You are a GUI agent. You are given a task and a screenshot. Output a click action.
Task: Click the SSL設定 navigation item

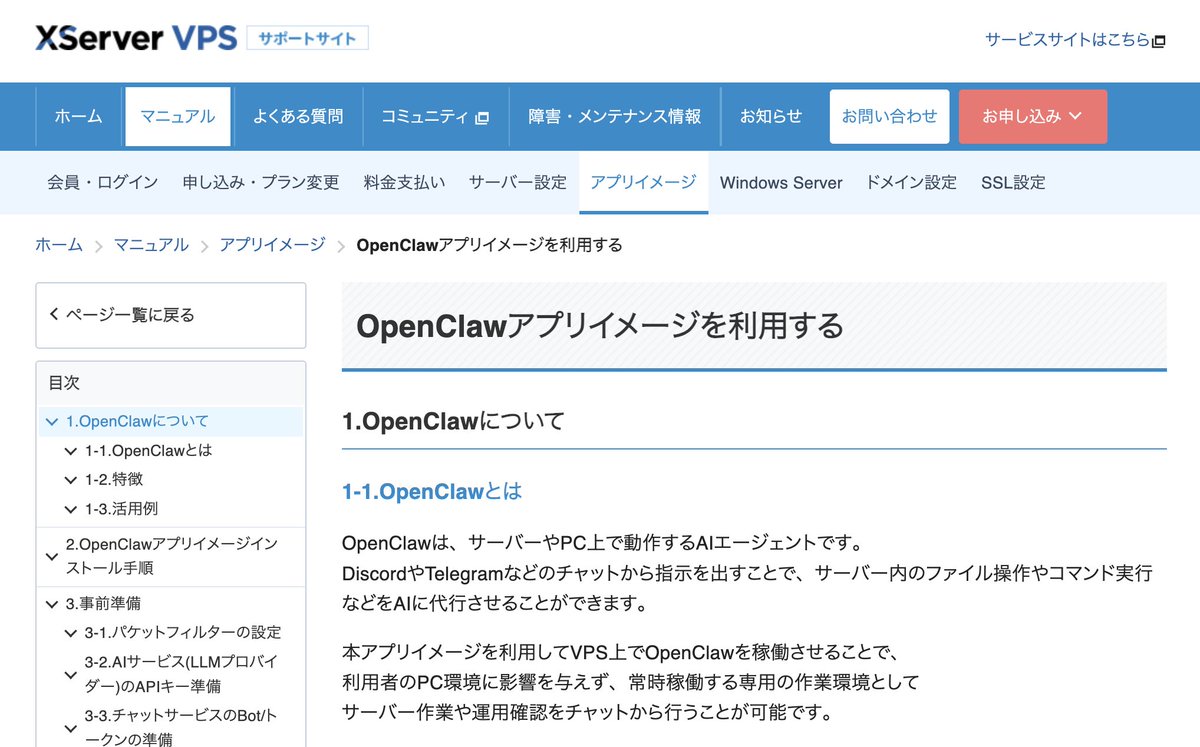(1013, 183)
